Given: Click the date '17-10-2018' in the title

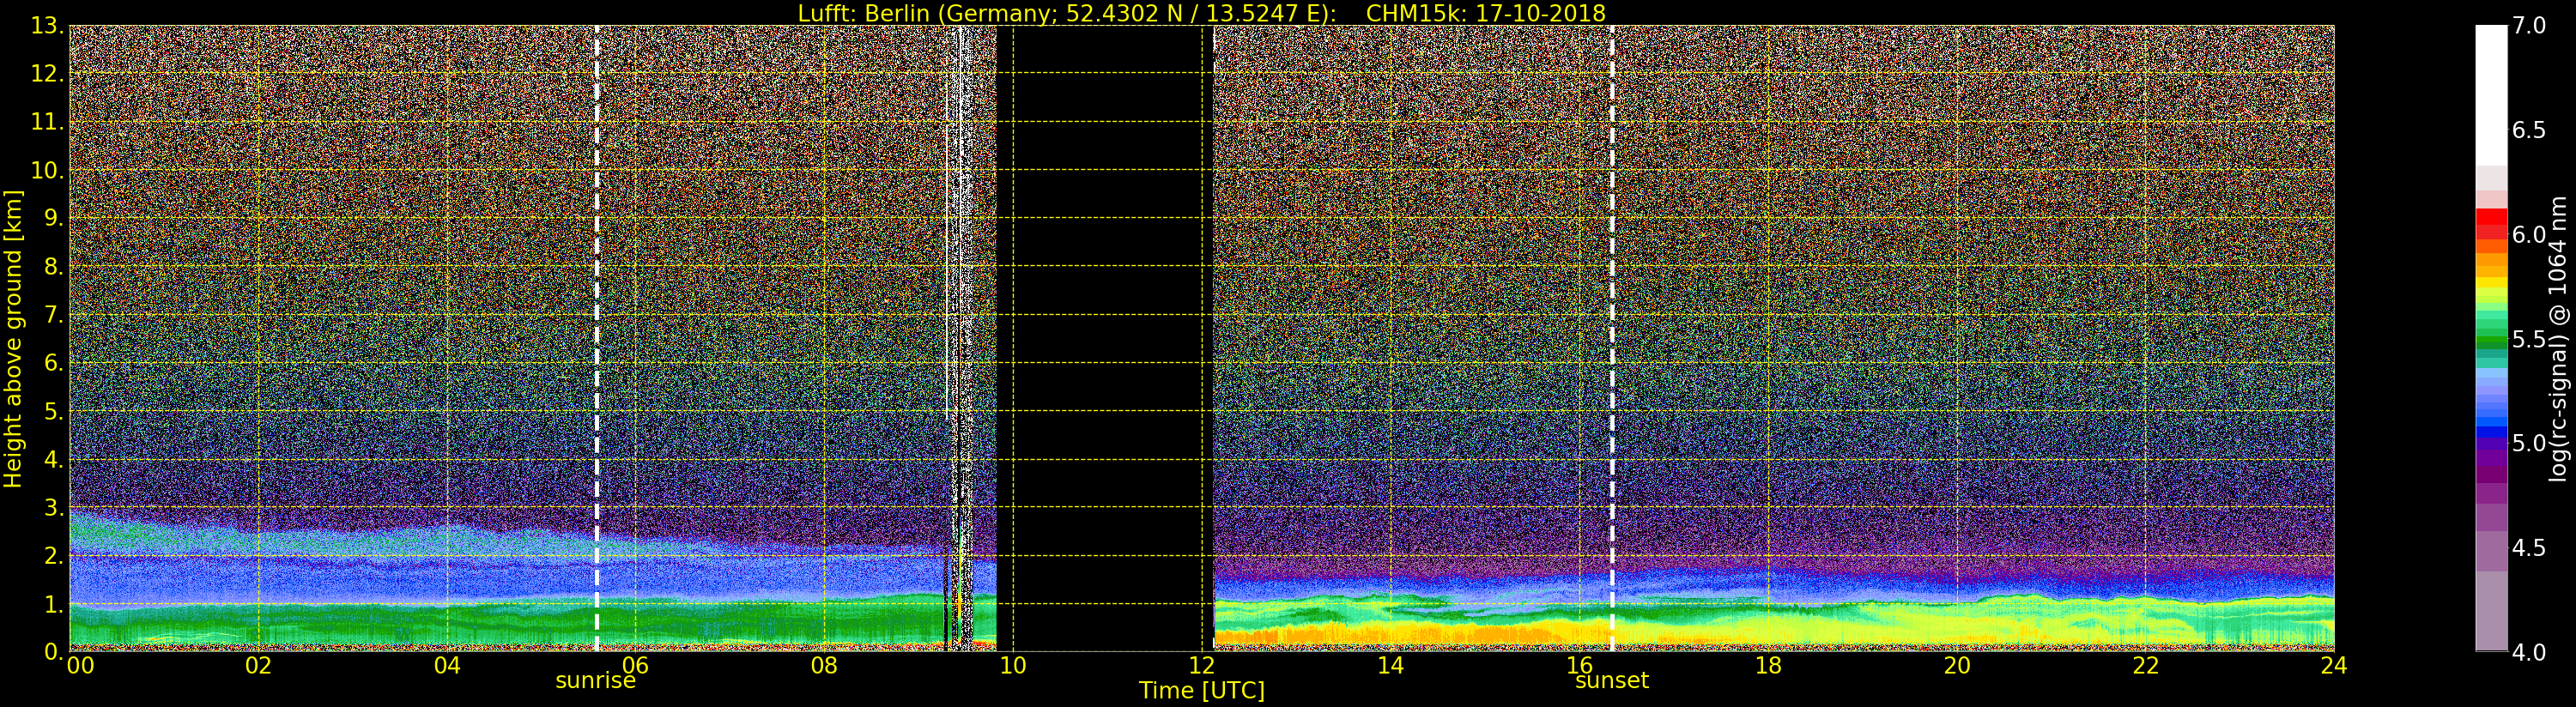Looking at the screenshot, I should [x=1540, y=13].
